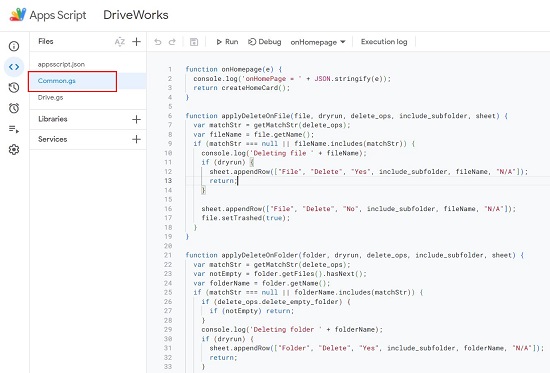Screen dimensions: 550x373
Task: Click the Services section label
Action: [53, 139]
